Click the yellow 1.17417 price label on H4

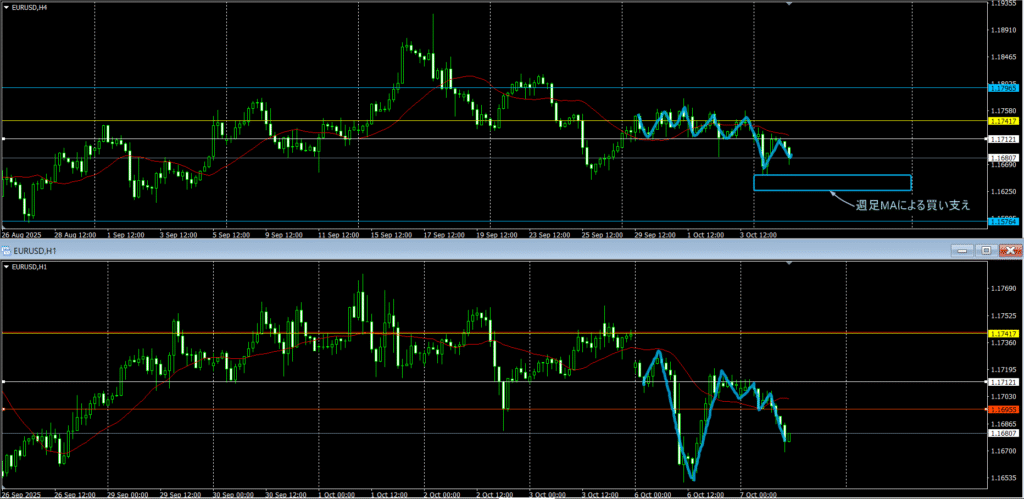tap(1003, 121)
